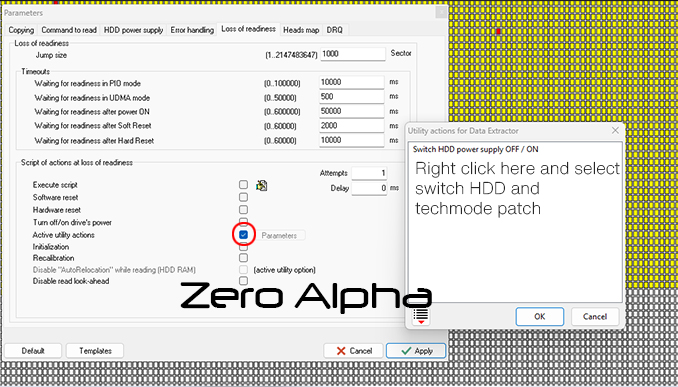
Task: Enable the Execute script checkbox
Action: (x=243, y=185)
